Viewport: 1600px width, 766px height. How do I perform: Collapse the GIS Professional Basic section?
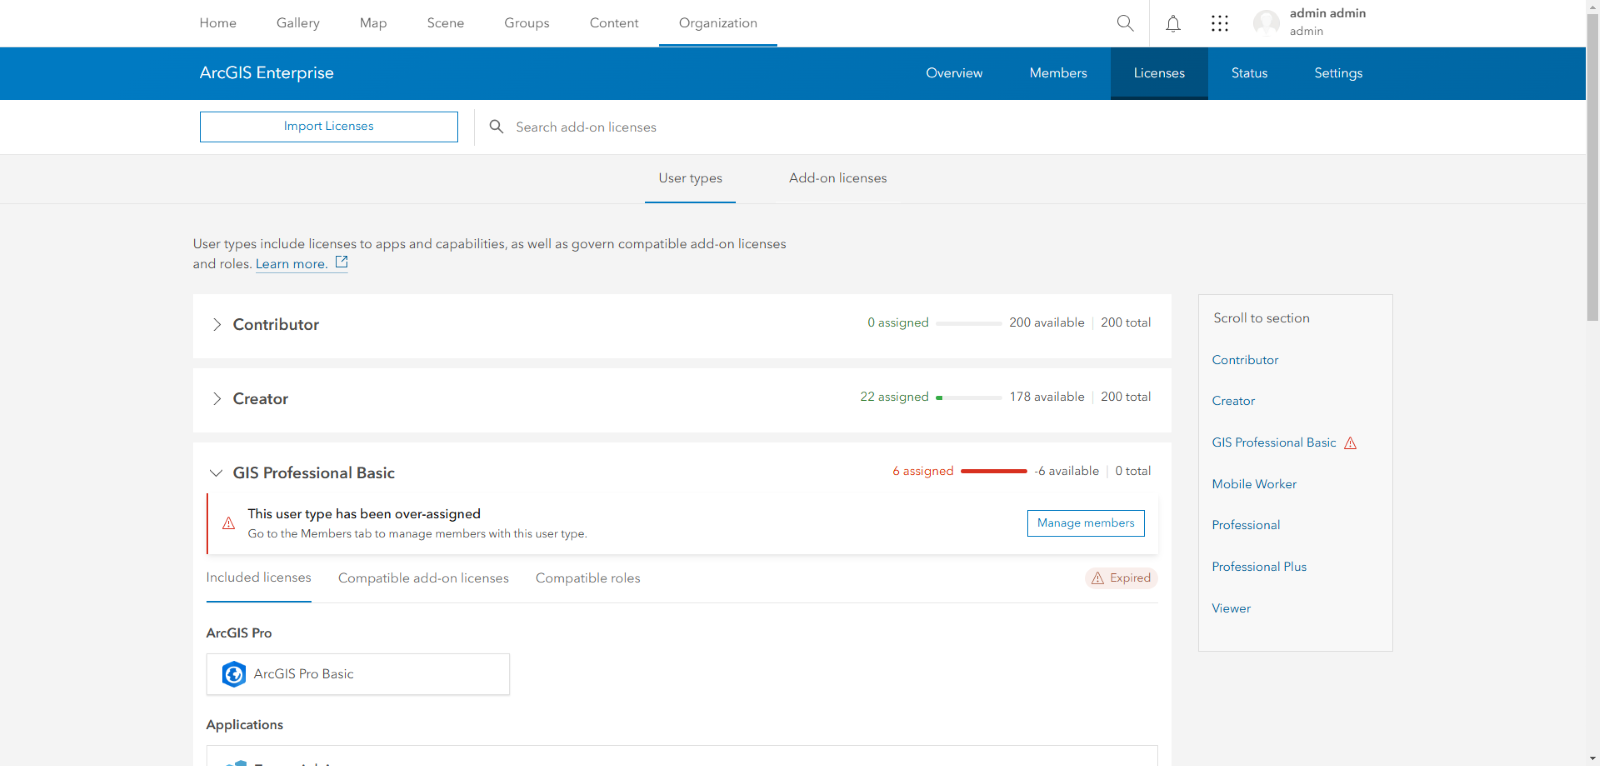pyautogui.click(x=216, y=473)
